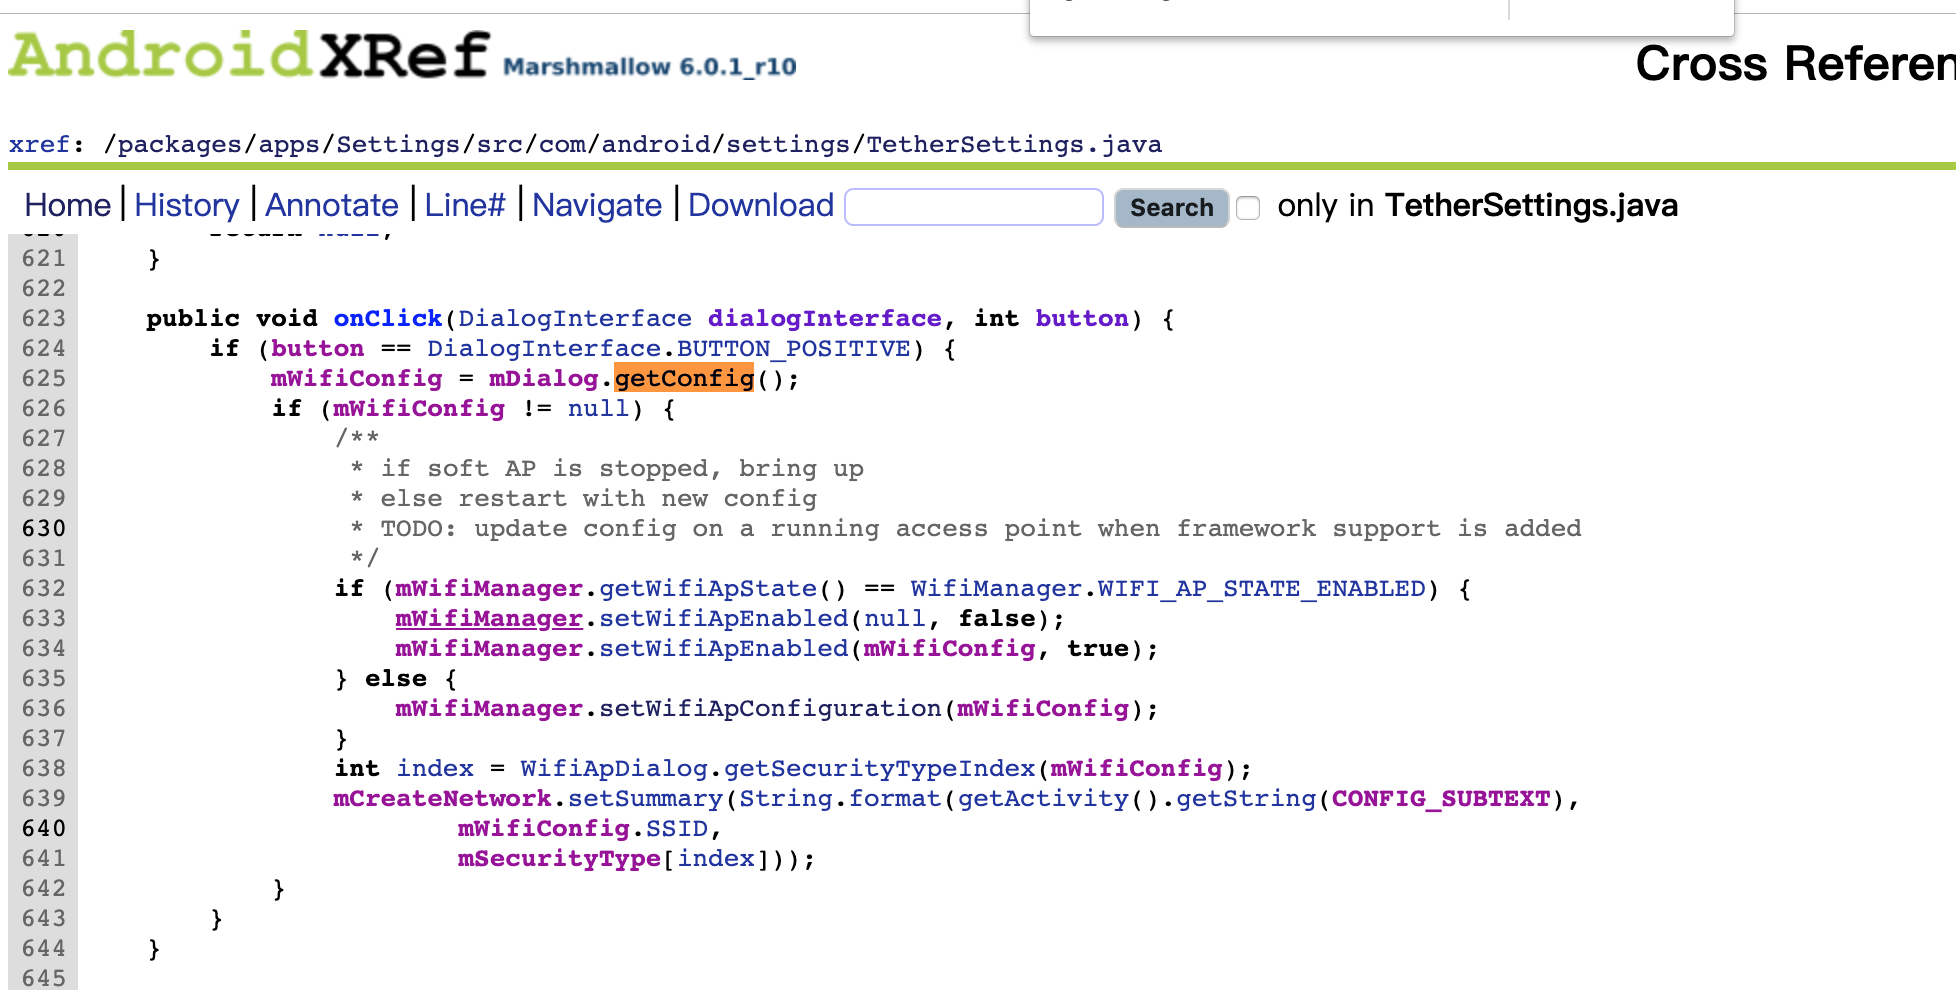Click setSummary method link
Viewport: 1956px width, 990px height.
645,798
